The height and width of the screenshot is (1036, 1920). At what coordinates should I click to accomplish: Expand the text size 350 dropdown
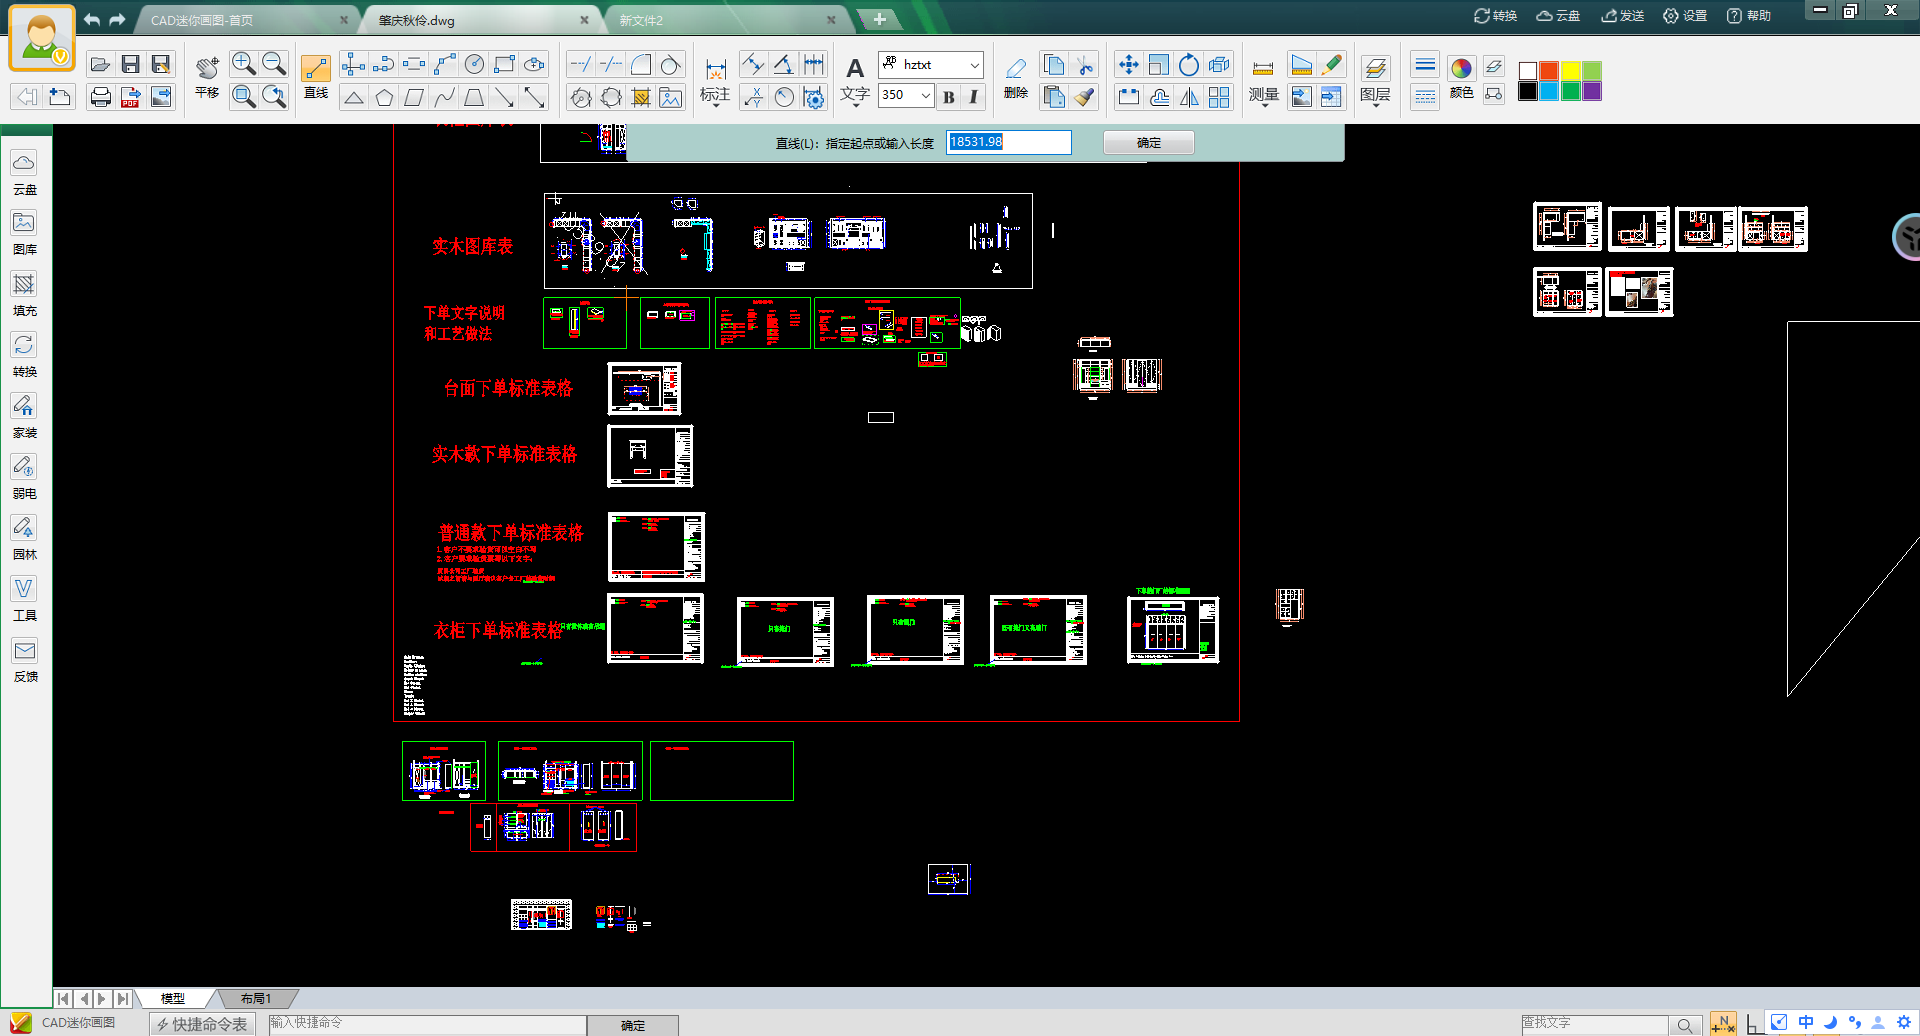(x=926, y=95)
